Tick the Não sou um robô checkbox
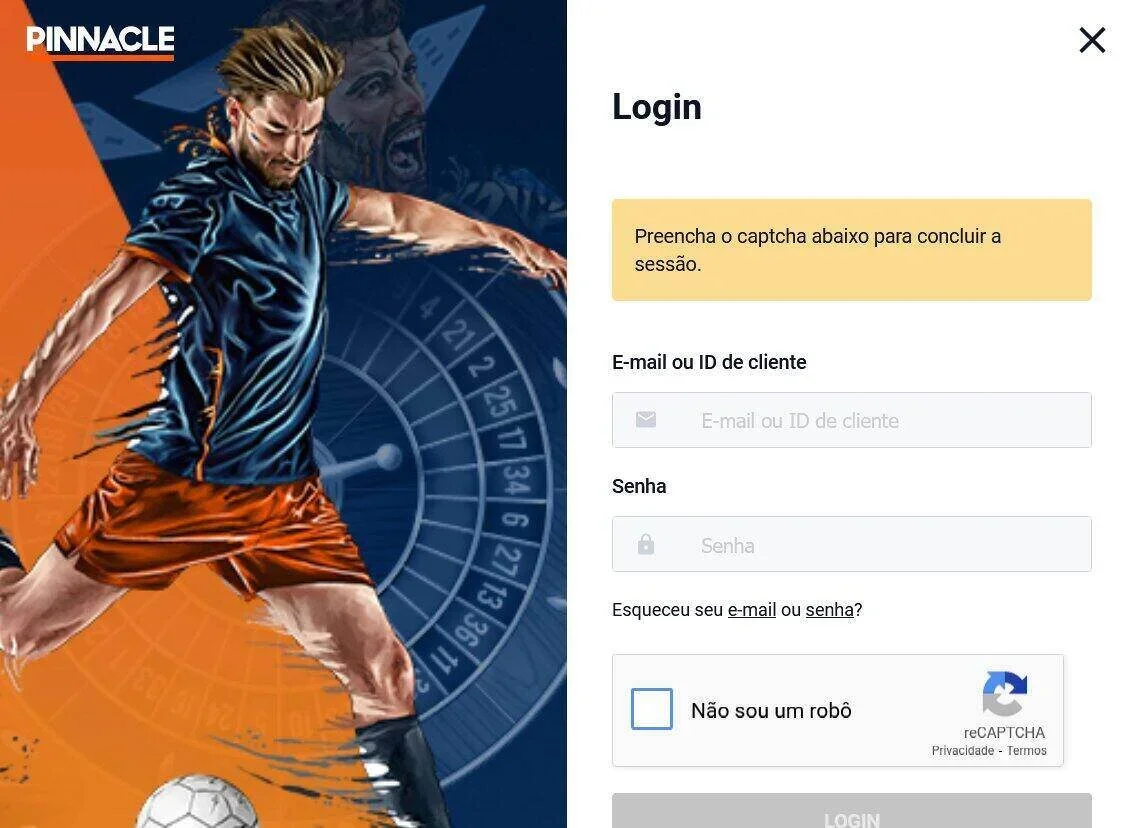Viewport: 1125px width, 828px height. tap(651, 709)
